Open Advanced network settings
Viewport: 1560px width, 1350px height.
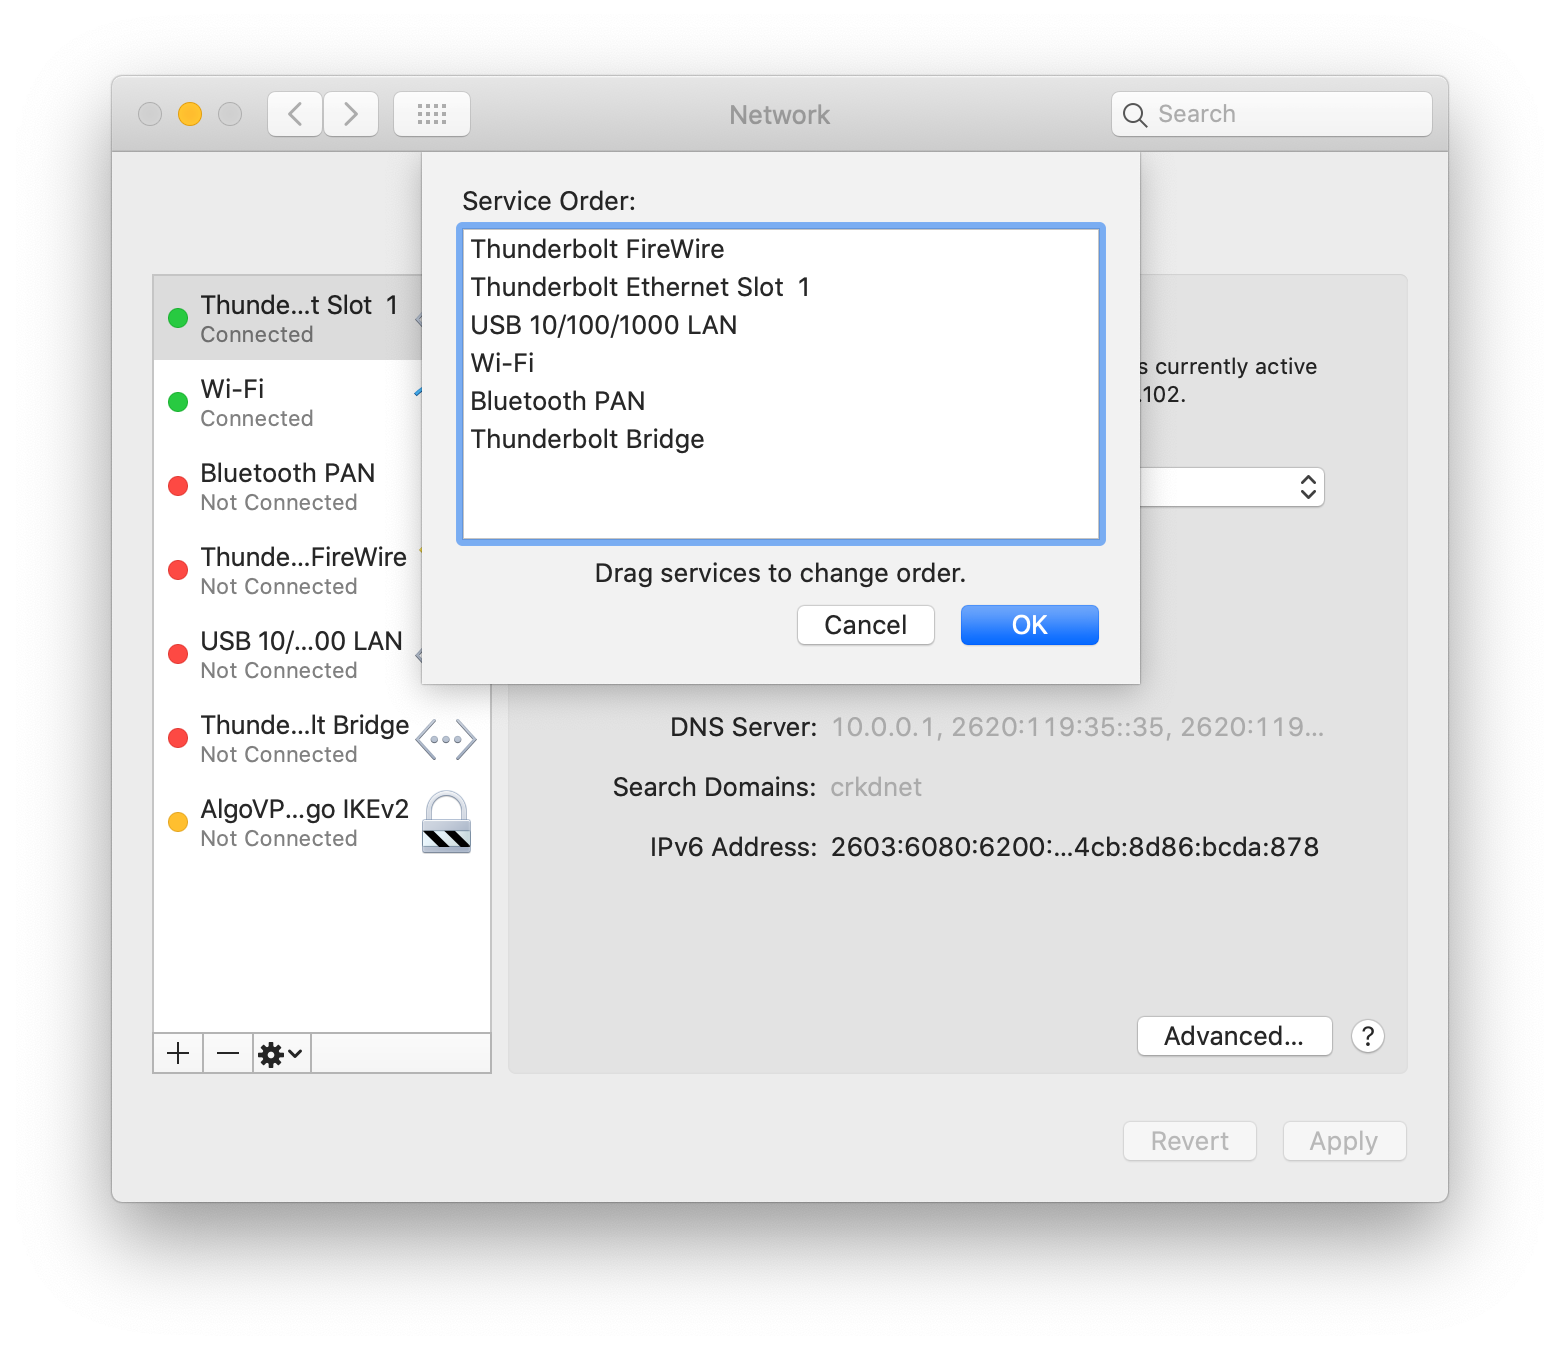click(x=1234, y=1036)
